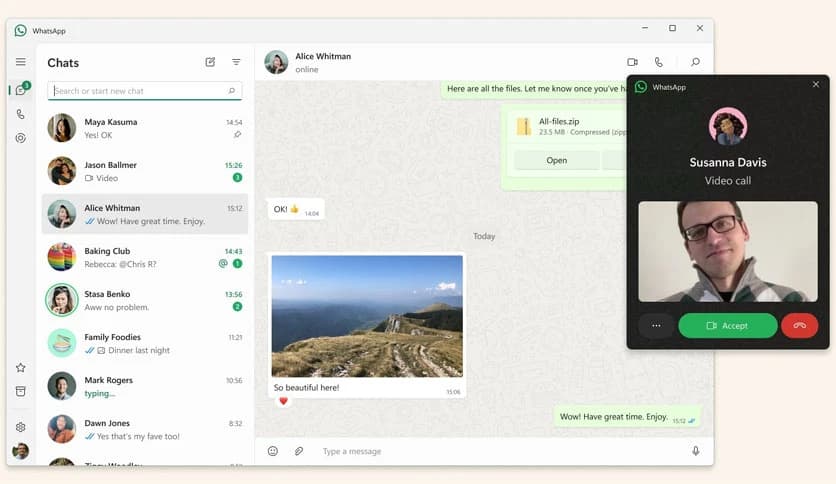This screenshot has height=484, width=836.
Task: Click the WhatsApp logo in the title bar
Action: point(21,30)
